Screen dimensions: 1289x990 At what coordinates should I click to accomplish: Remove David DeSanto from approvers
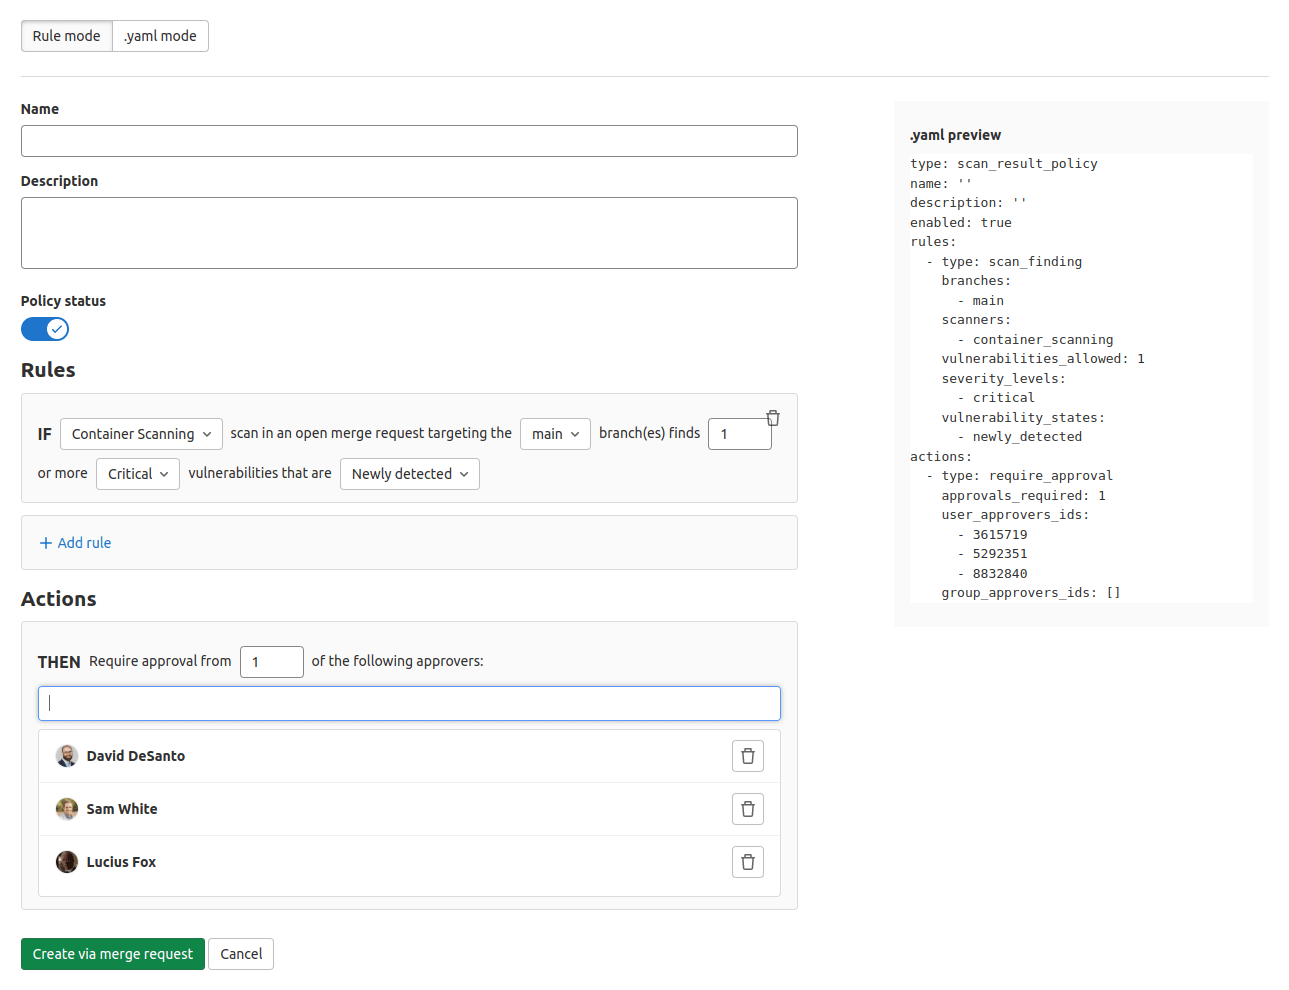[747, 756]
